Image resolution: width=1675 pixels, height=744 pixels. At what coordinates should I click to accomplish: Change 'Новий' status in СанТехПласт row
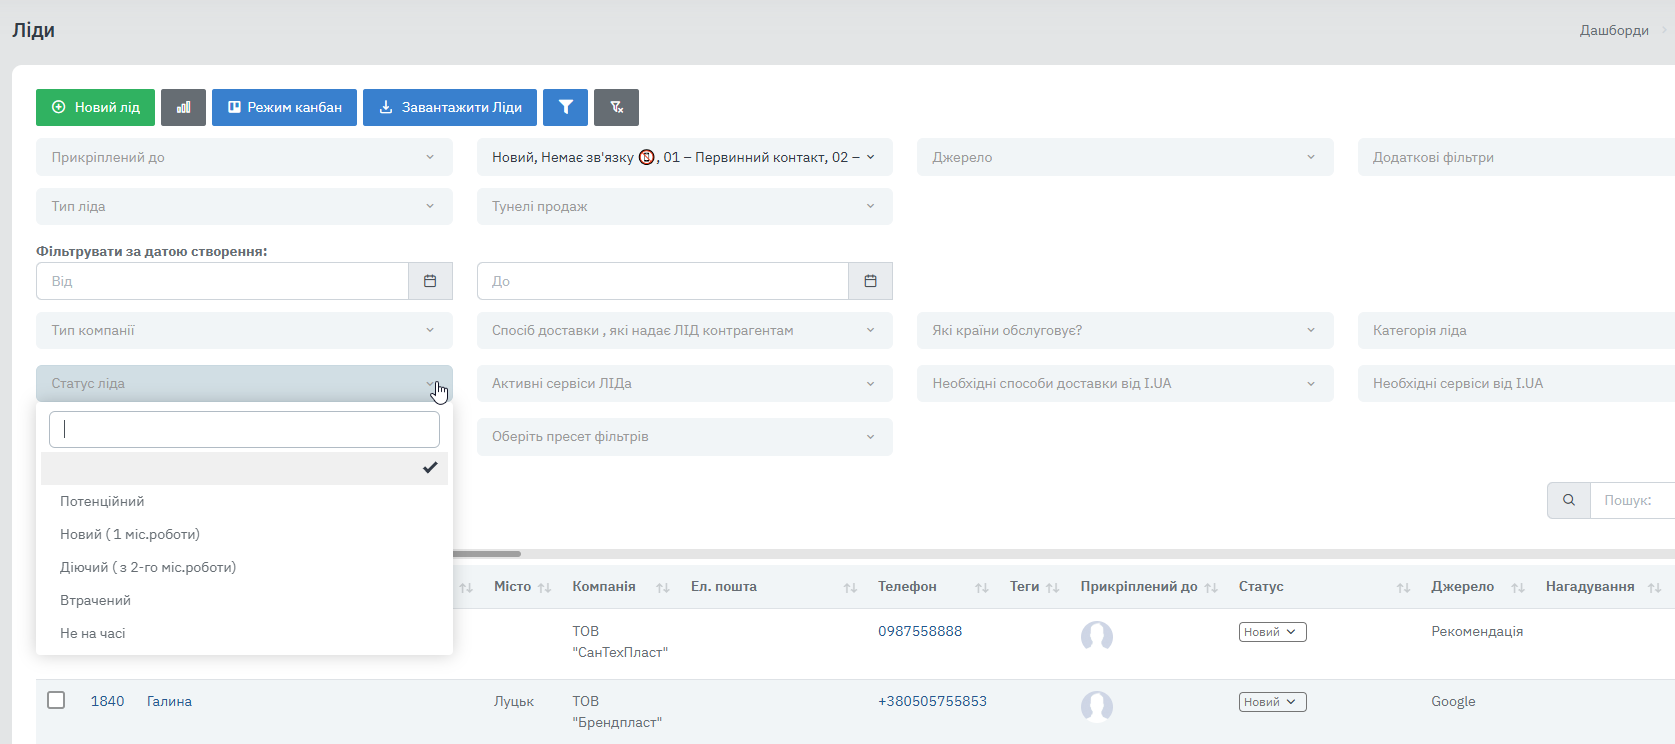[1272, 632]
